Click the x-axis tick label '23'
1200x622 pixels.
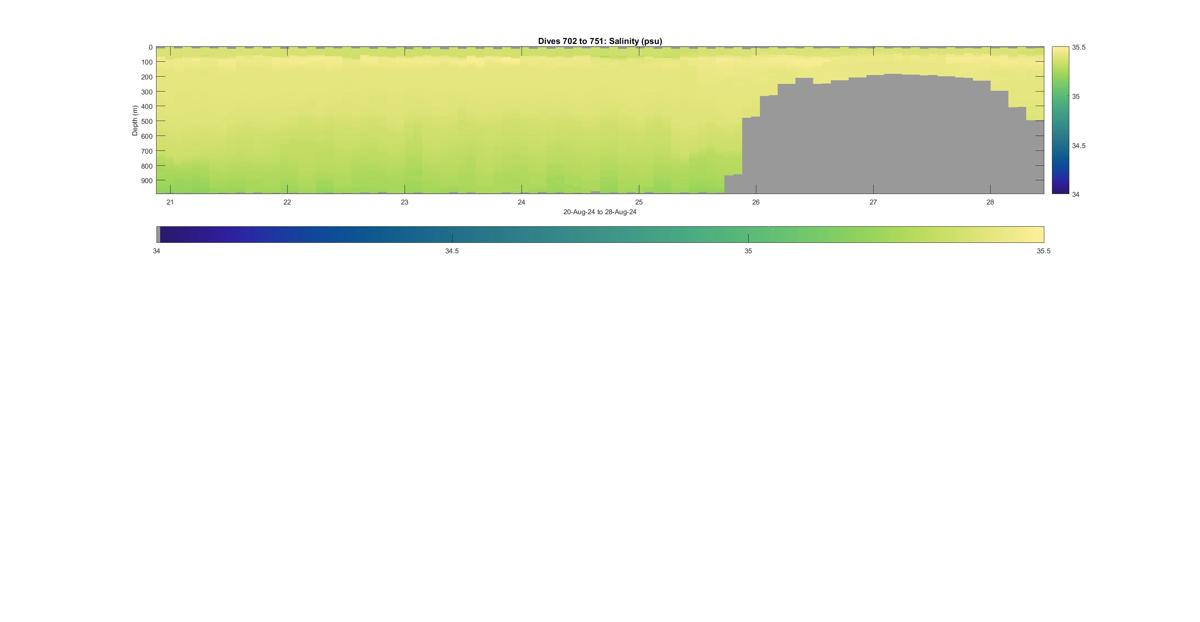click(x=404, y=202)
